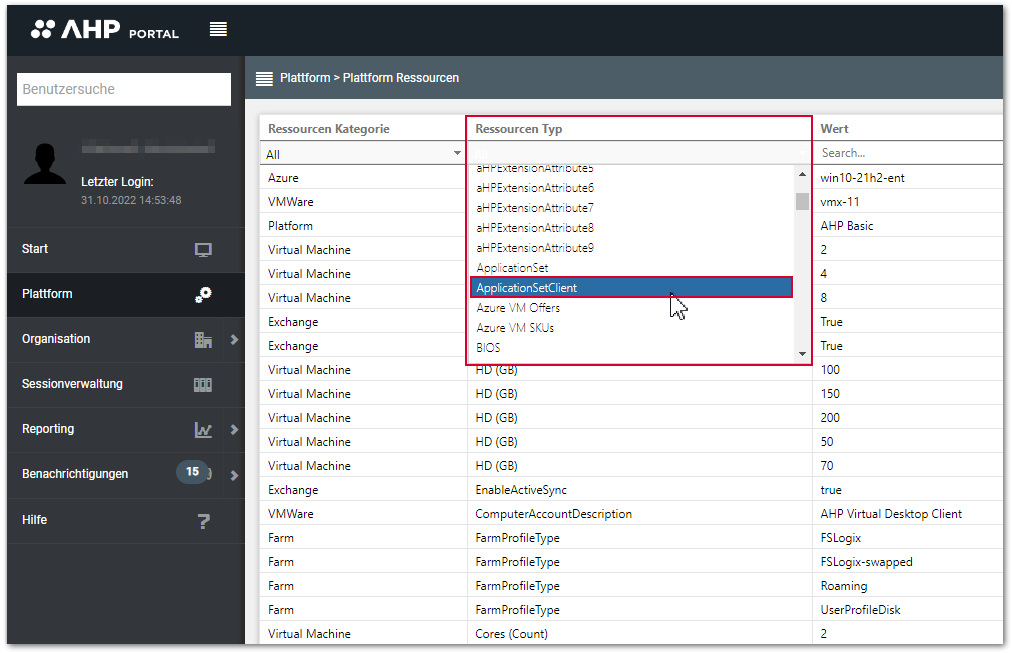1012x653 pixels.
Task: Click the win10-21h2-ent value cell
Action: (908, 177)
